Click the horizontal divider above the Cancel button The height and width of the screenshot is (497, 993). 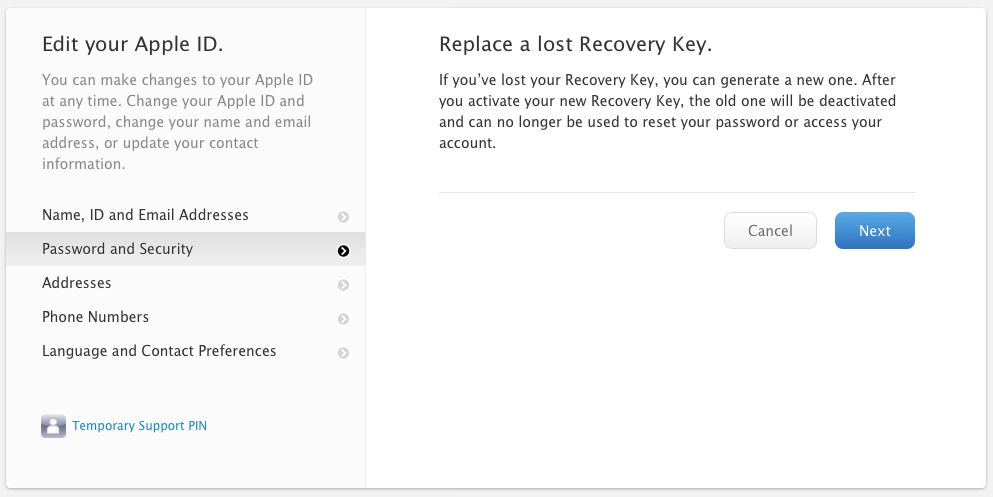click(x=676, y=192)
